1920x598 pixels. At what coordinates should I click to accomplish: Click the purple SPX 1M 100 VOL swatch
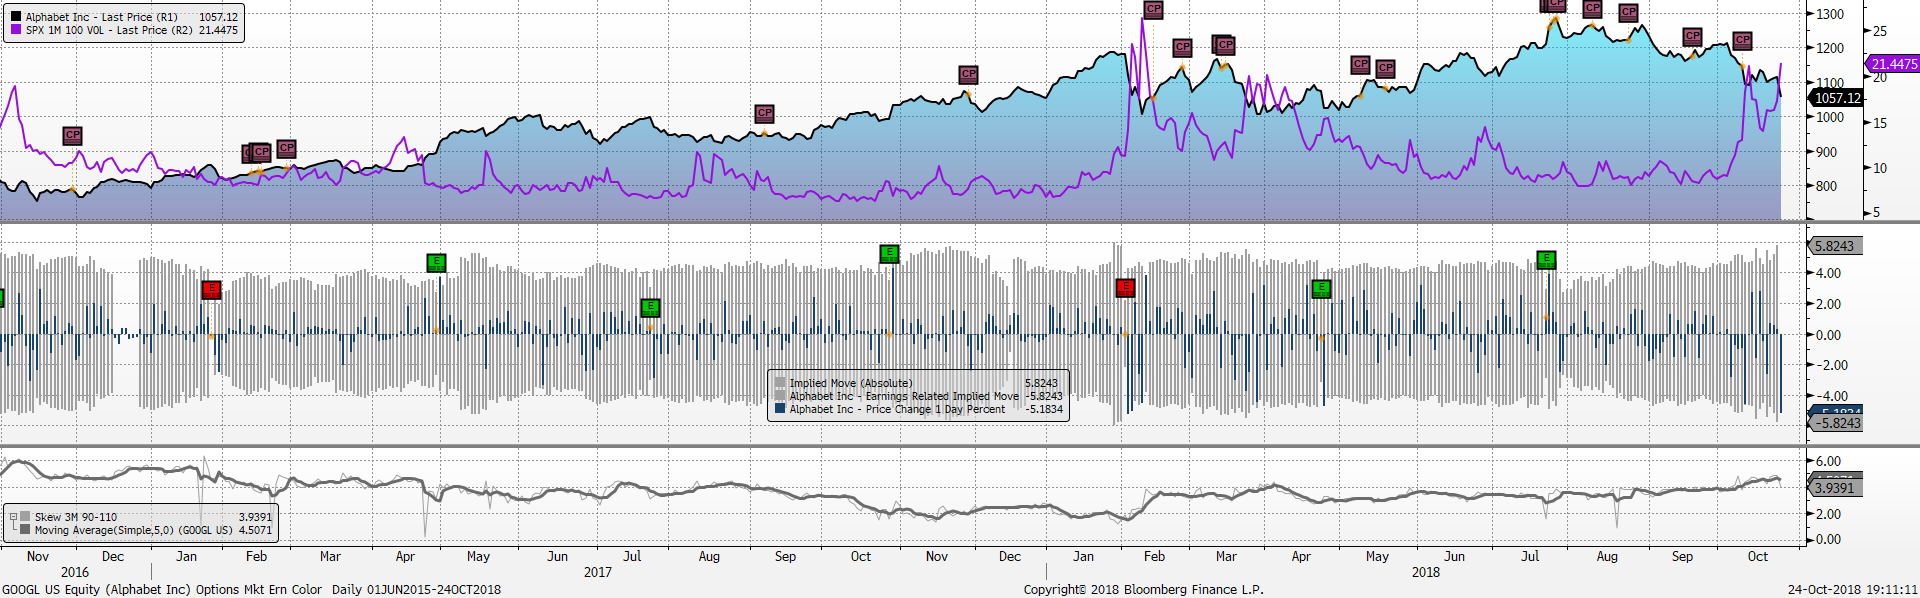point(15,30)
